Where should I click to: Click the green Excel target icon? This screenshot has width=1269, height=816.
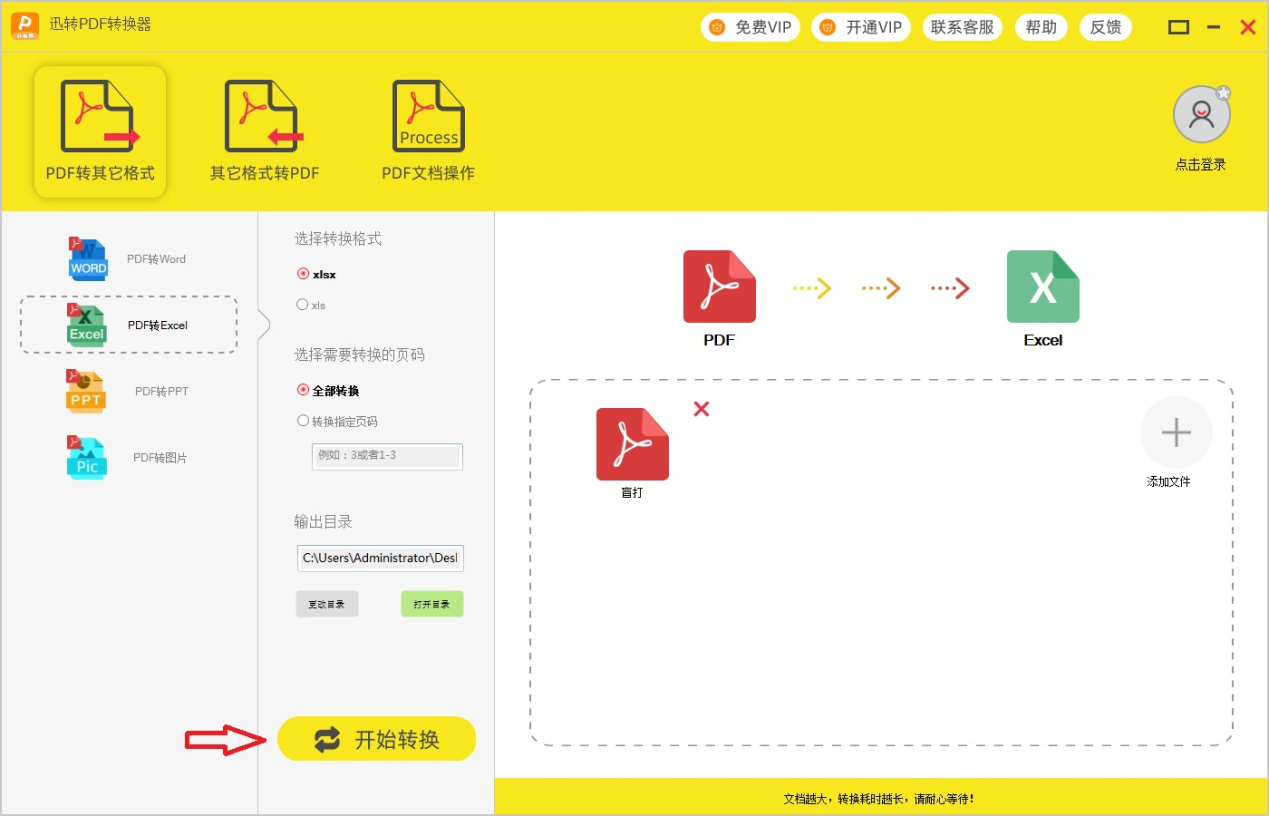(x=1043, y=286)
